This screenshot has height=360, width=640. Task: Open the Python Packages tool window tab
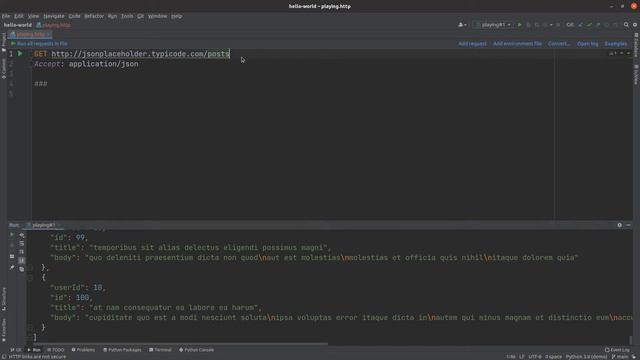tap(122, 350)
